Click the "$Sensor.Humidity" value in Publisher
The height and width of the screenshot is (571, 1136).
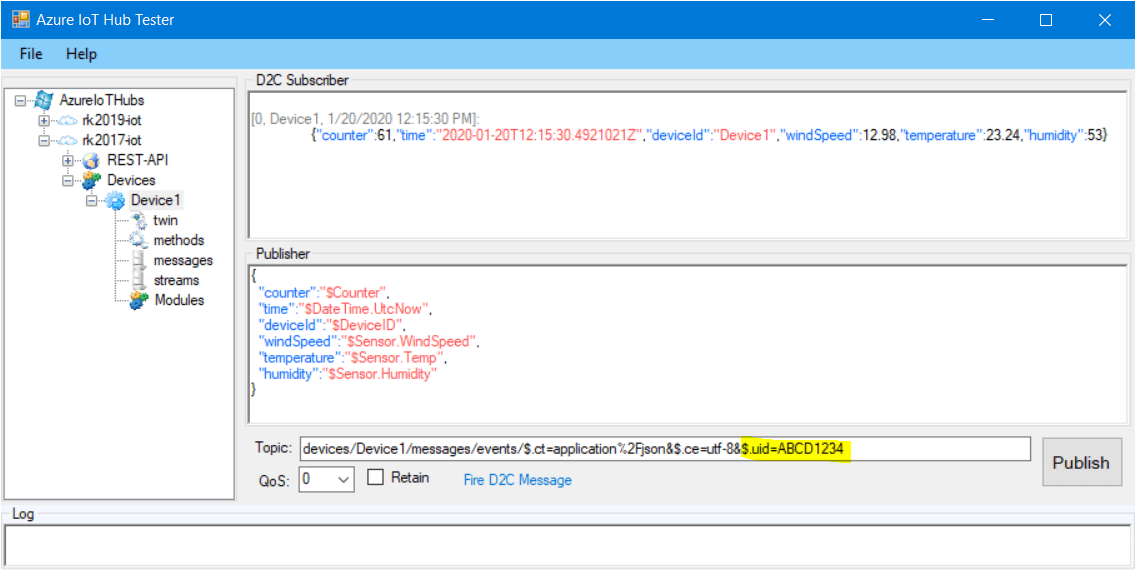[381, 373]
